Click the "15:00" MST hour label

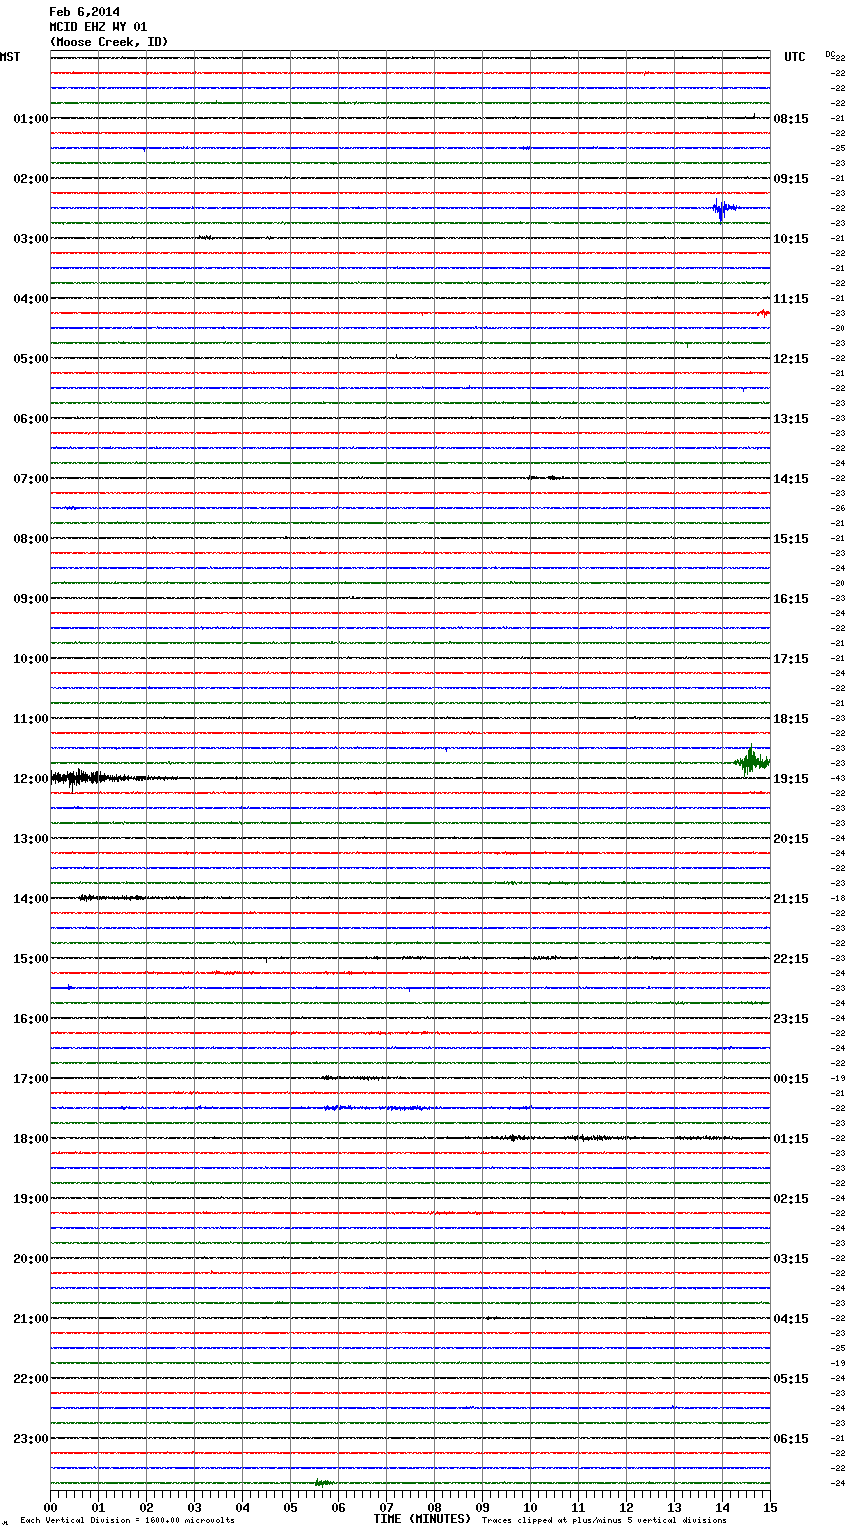31,959
